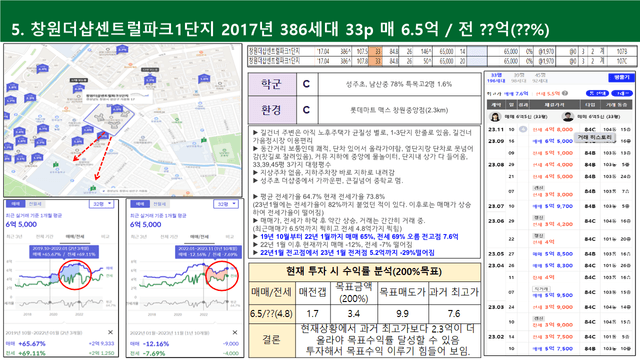Click the 과거 최고가 value 7.6 cell

454,314
